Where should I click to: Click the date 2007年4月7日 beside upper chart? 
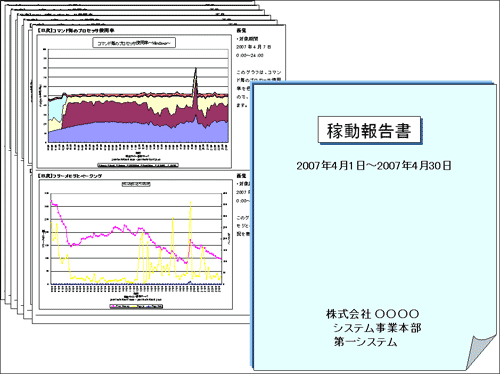pyautogui.click(x=254, y=47)
